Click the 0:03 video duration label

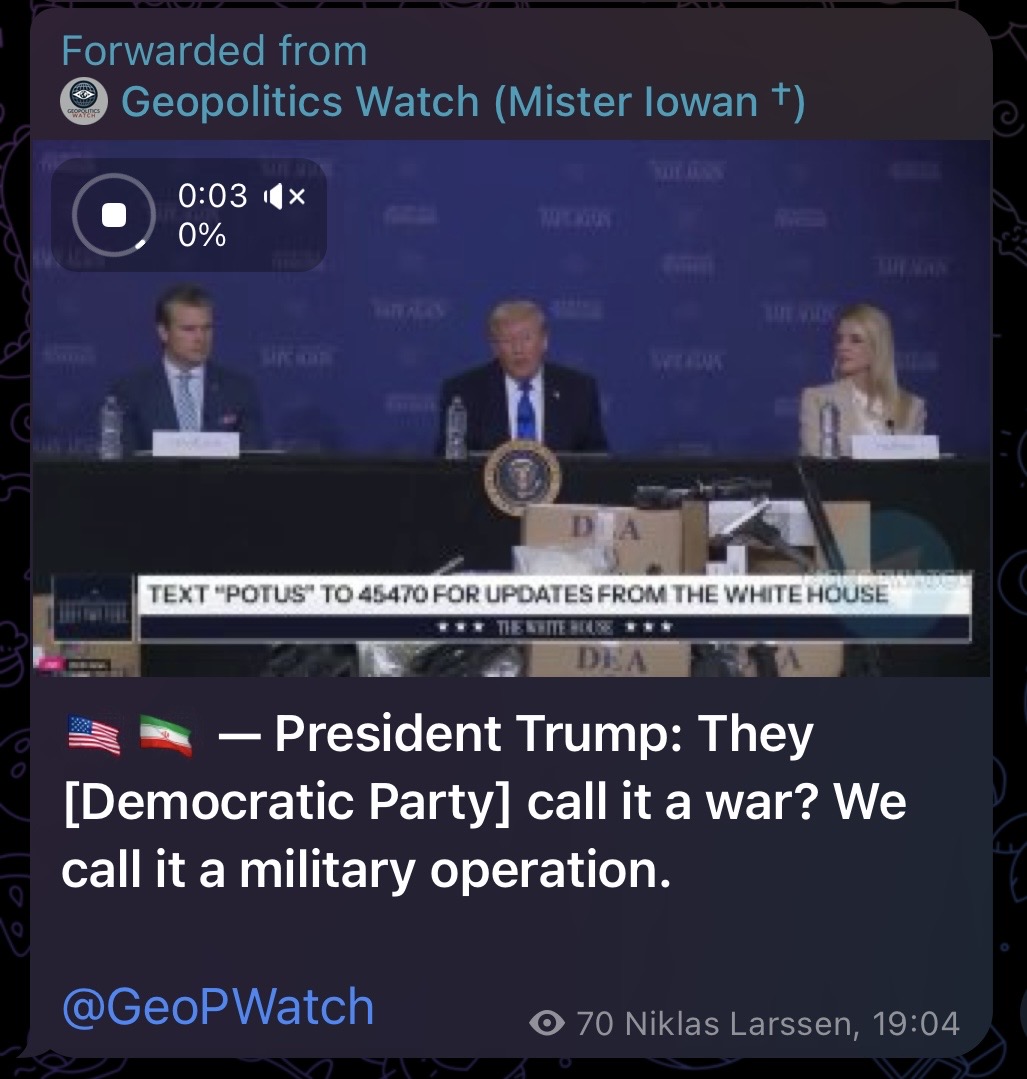pyautogui.click(x=213, y=196)
